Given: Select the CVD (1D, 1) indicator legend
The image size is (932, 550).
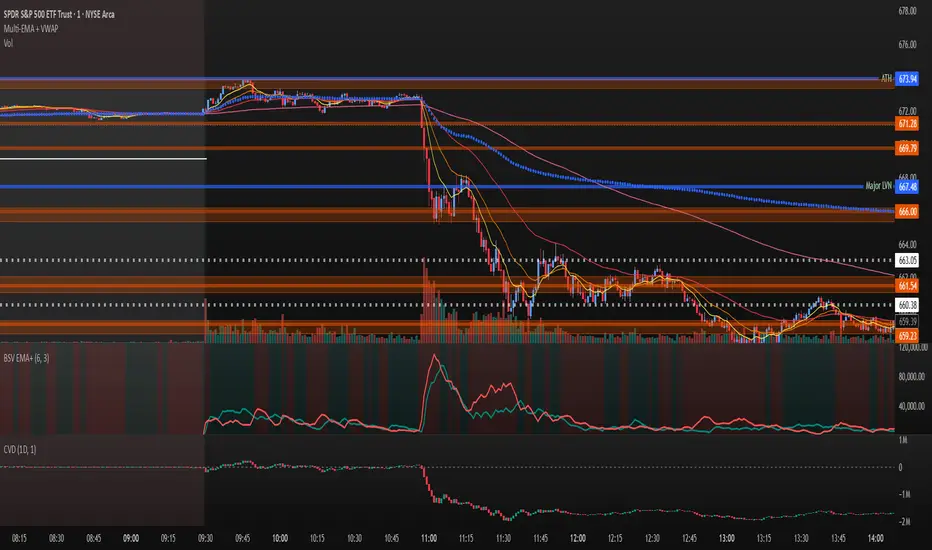Looking at the screenshot, I should (x=20, y=450).
